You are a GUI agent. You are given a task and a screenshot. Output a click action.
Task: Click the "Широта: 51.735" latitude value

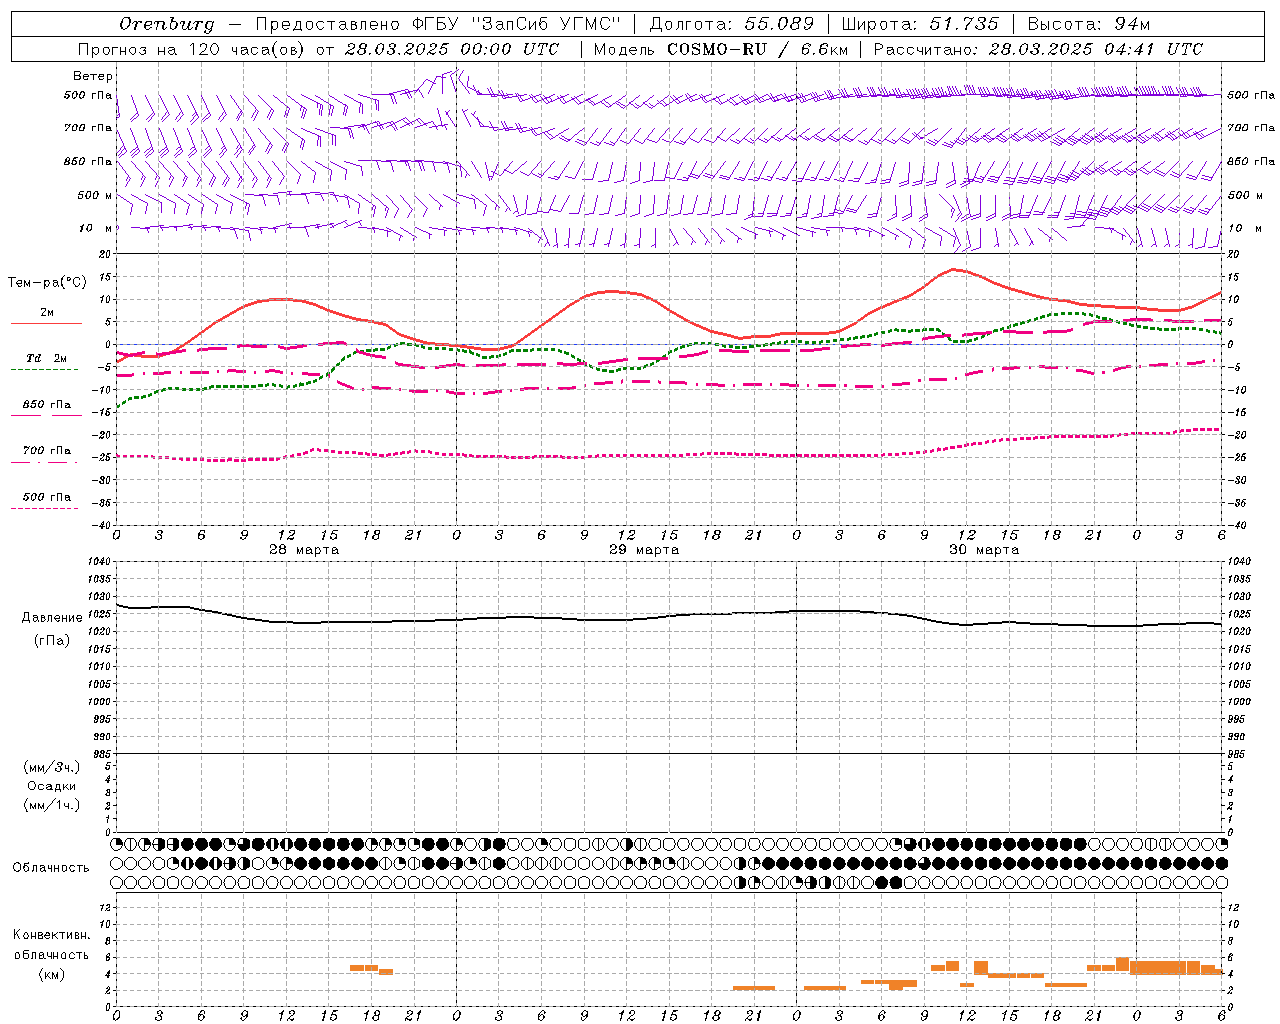pos(920,24)
